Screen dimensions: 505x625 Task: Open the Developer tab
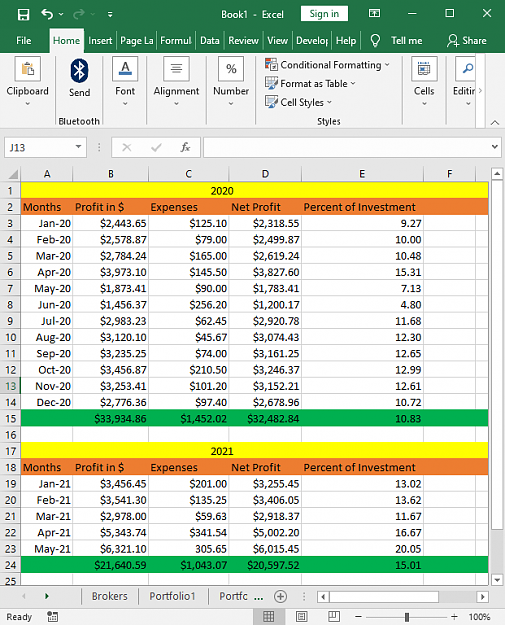[x=312, y=41]
